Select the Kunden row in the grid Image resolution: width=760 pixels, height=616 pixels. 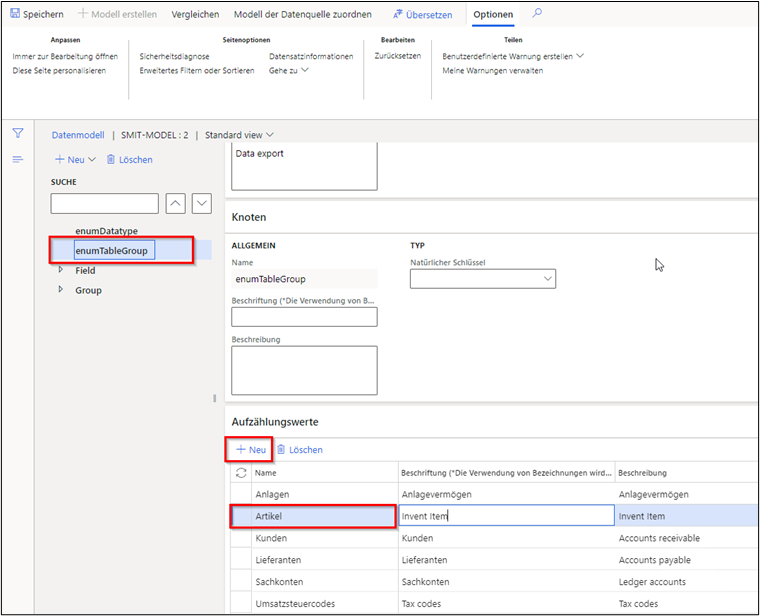(271, 538)
